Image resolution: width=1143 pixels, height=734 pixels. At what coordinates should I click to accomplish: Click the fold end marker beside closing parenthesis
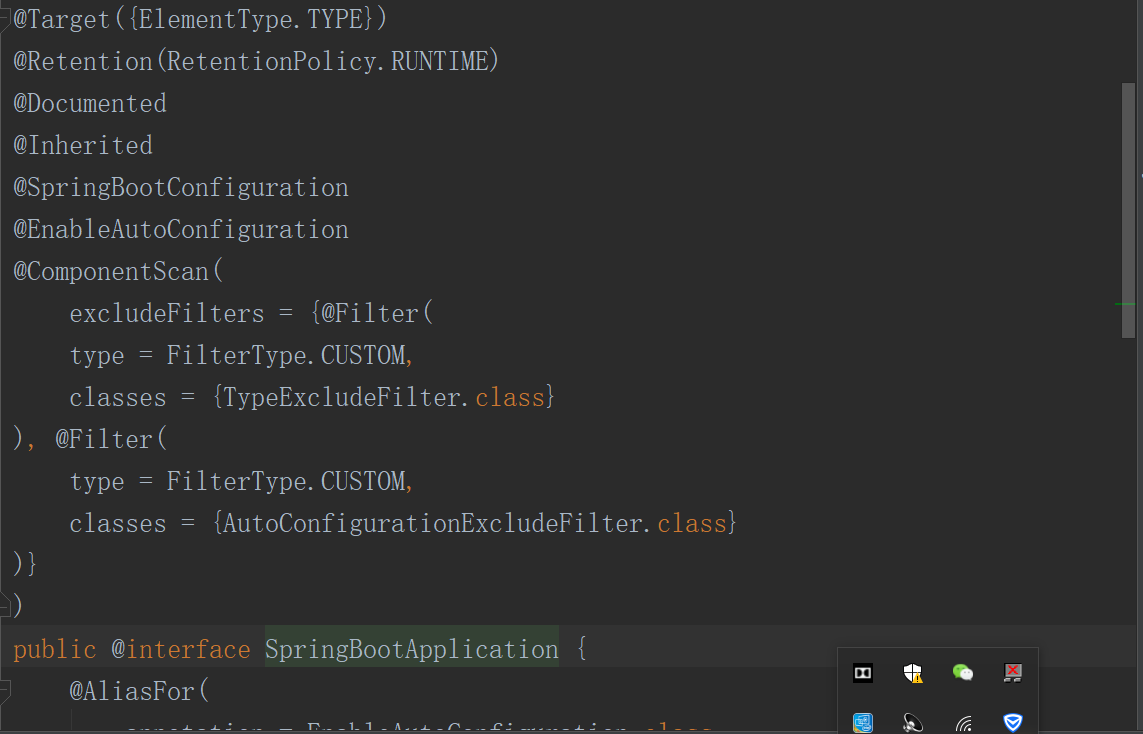tap(4, 606)
